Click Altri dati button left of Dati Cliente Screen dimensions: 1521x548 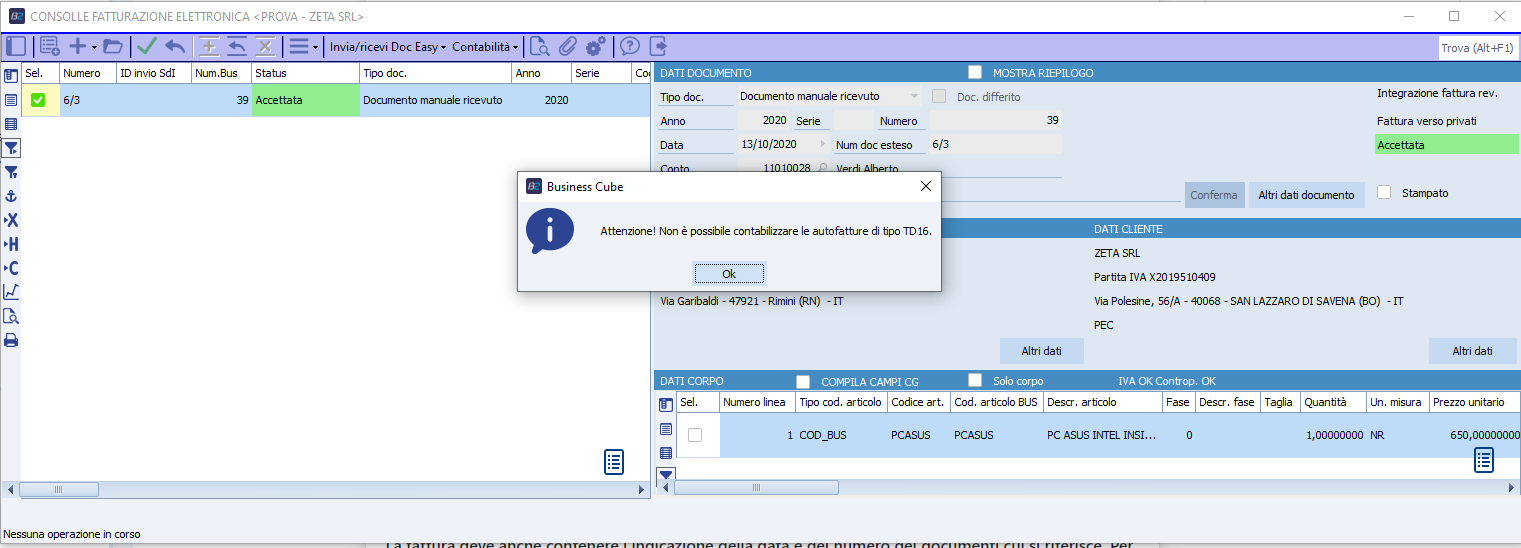[1041, 351]
